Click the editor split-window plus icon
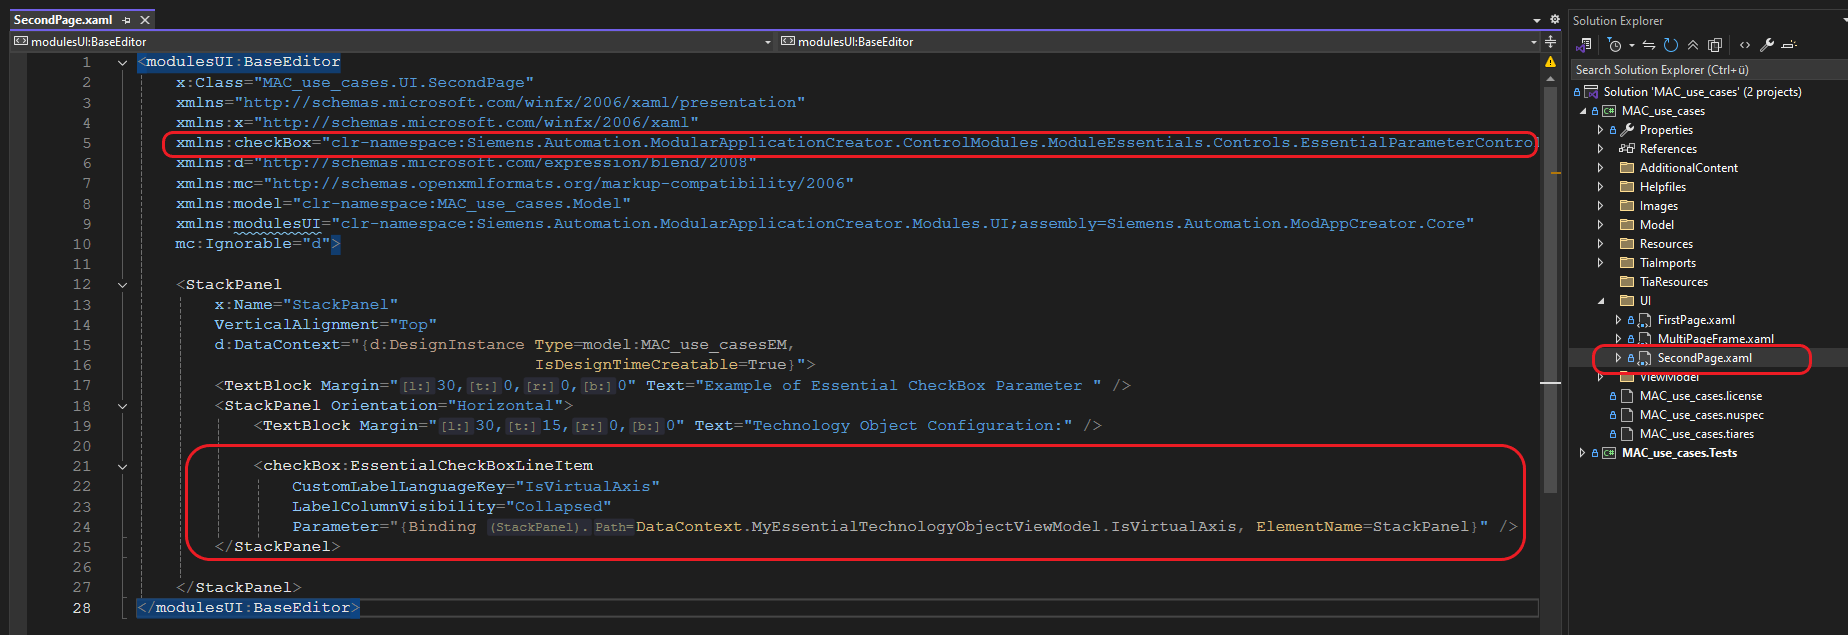 coord(1550,42)
